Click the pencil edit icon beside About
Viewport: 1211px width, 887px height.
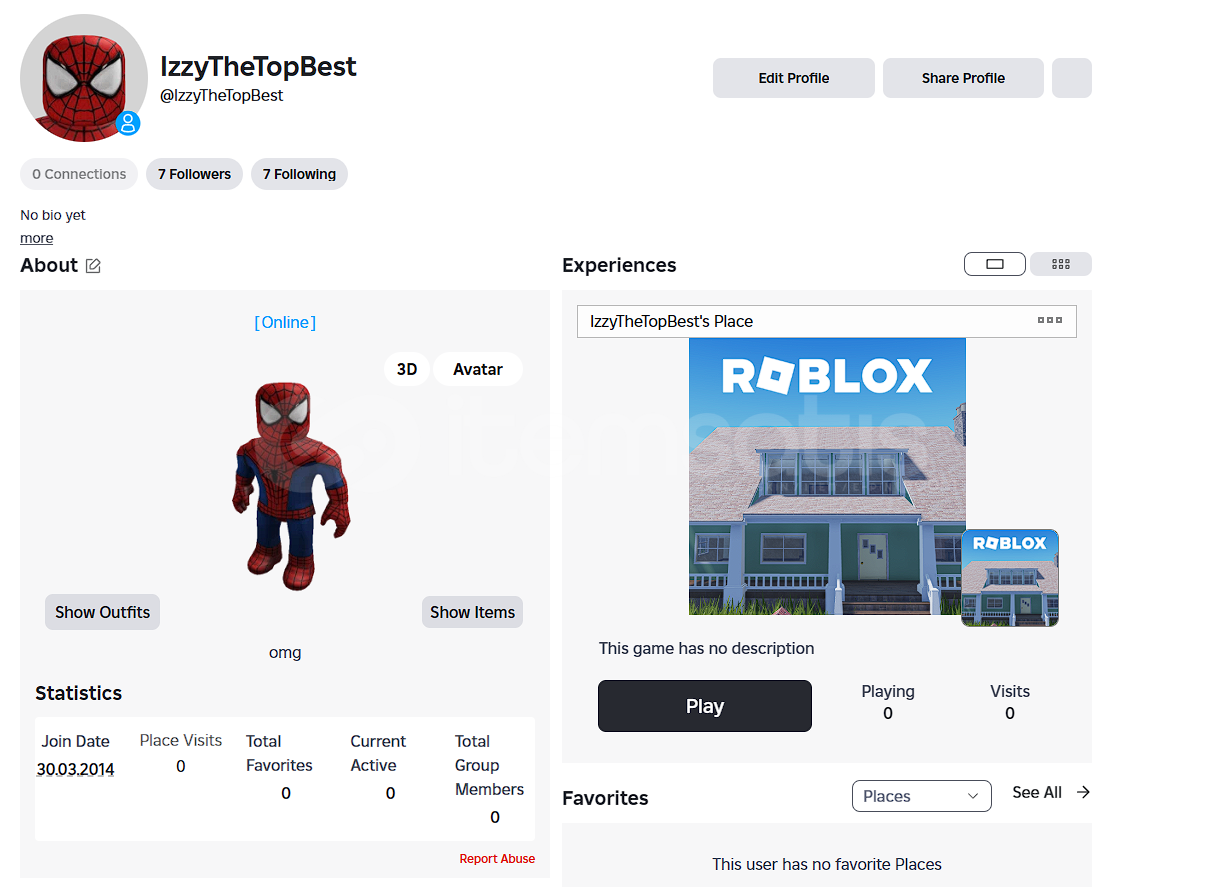[x=93, y=266]
